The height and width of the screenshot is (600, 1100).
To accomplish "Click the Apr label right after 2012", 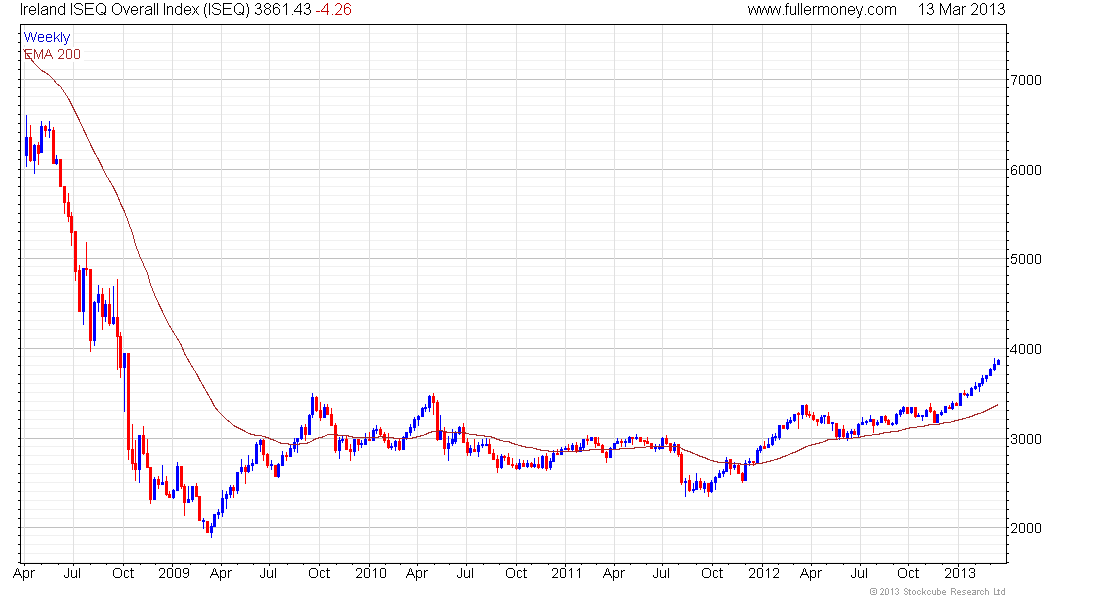I will click(811, 574).
